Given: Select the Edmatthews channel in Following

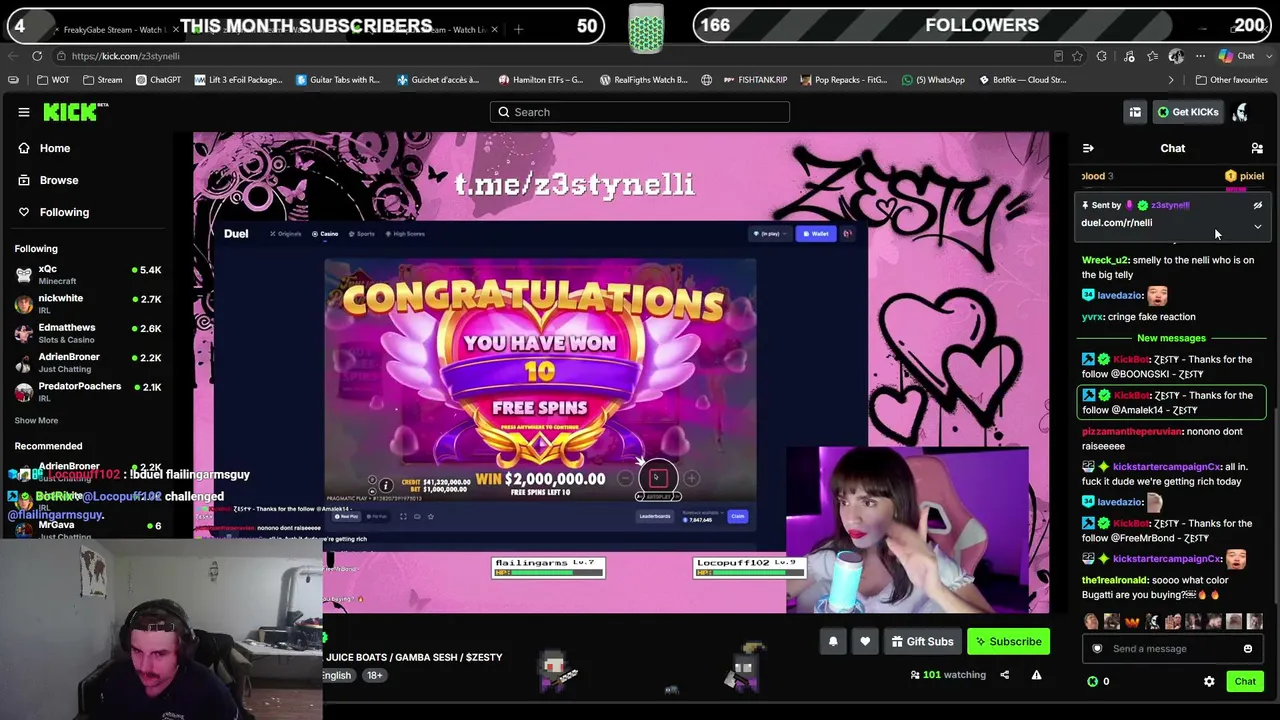Looking at the screenshot, I should (x=88, y=333).
